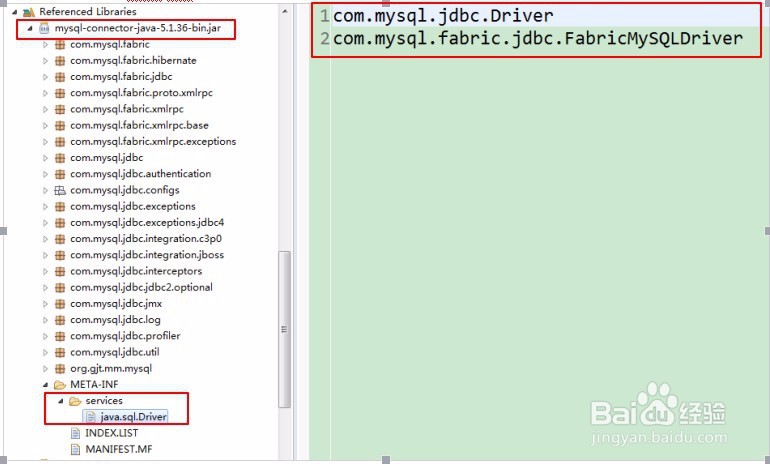Click the services folder icon
Image resolution: width=770 pixels, height=464 pixels.
(x=75, y=401)
